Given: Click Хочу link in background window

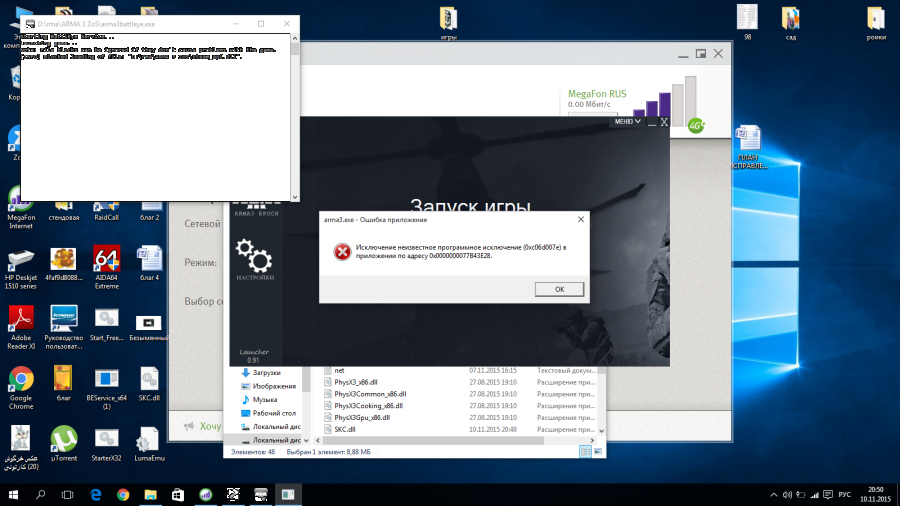Looking at the screenshot, I should pos(210,426).
